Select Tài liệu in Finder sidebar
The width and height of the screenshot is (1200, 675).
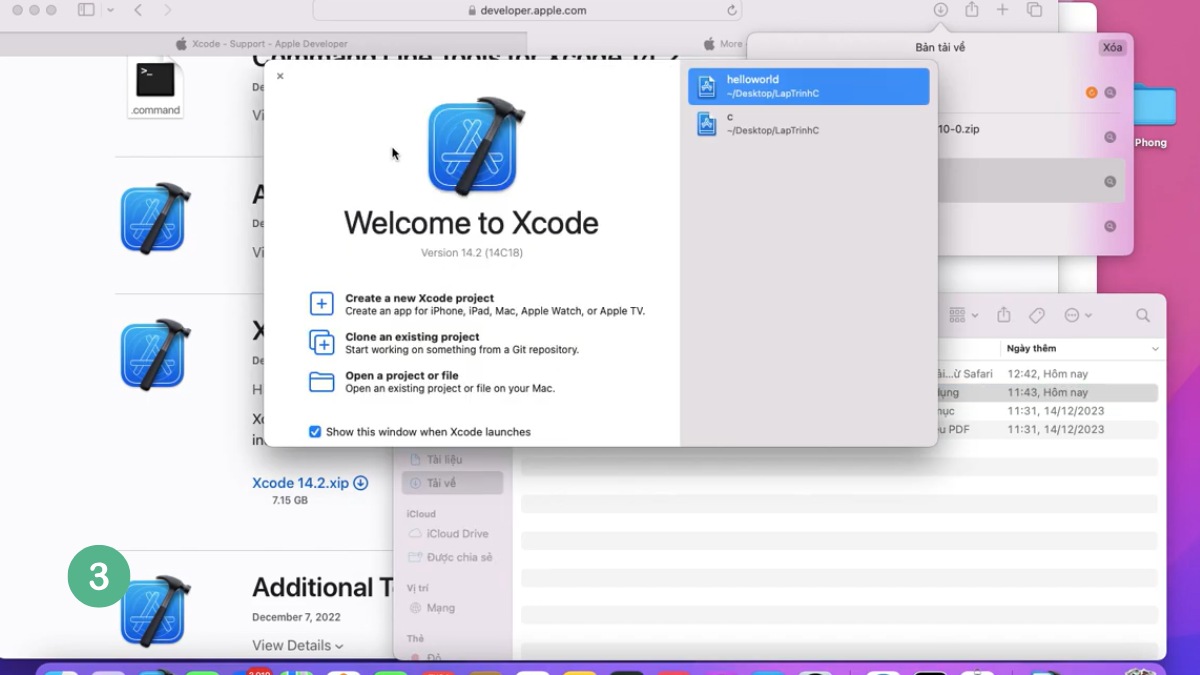452,459
